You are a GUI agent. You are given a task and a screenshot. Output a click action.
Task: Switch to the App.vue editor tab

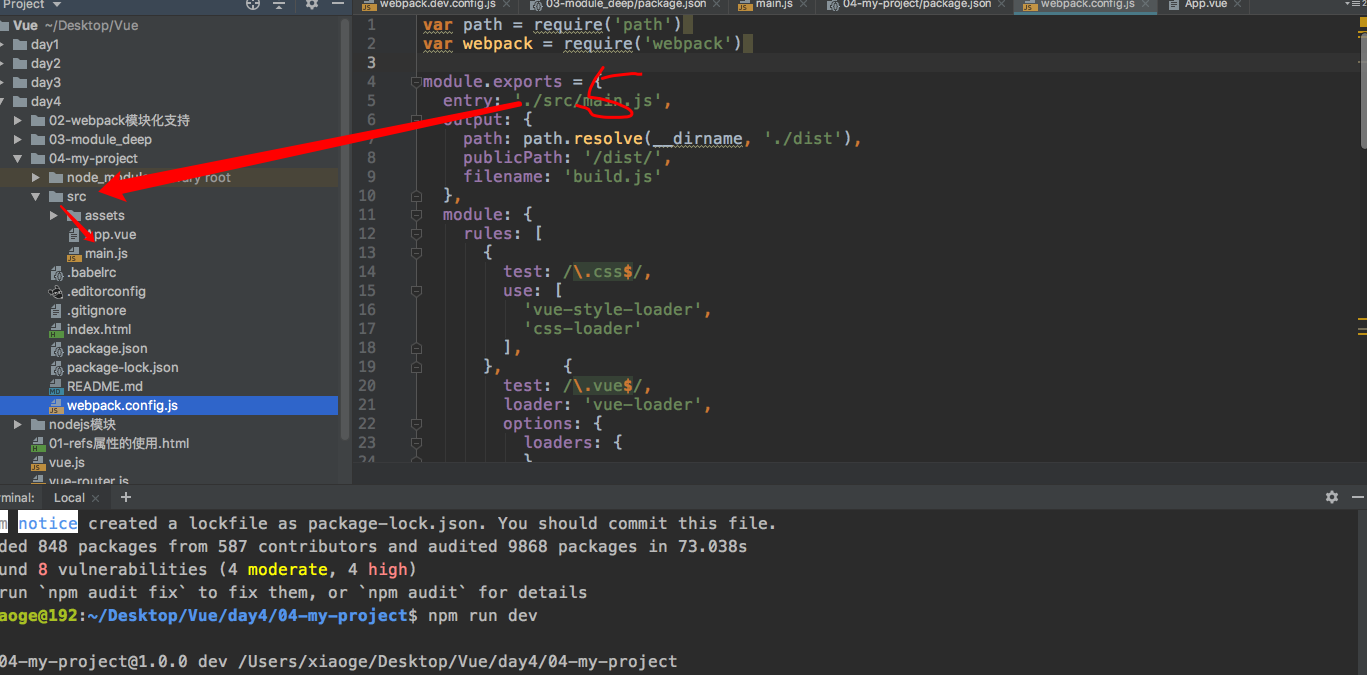point(1205,4)
